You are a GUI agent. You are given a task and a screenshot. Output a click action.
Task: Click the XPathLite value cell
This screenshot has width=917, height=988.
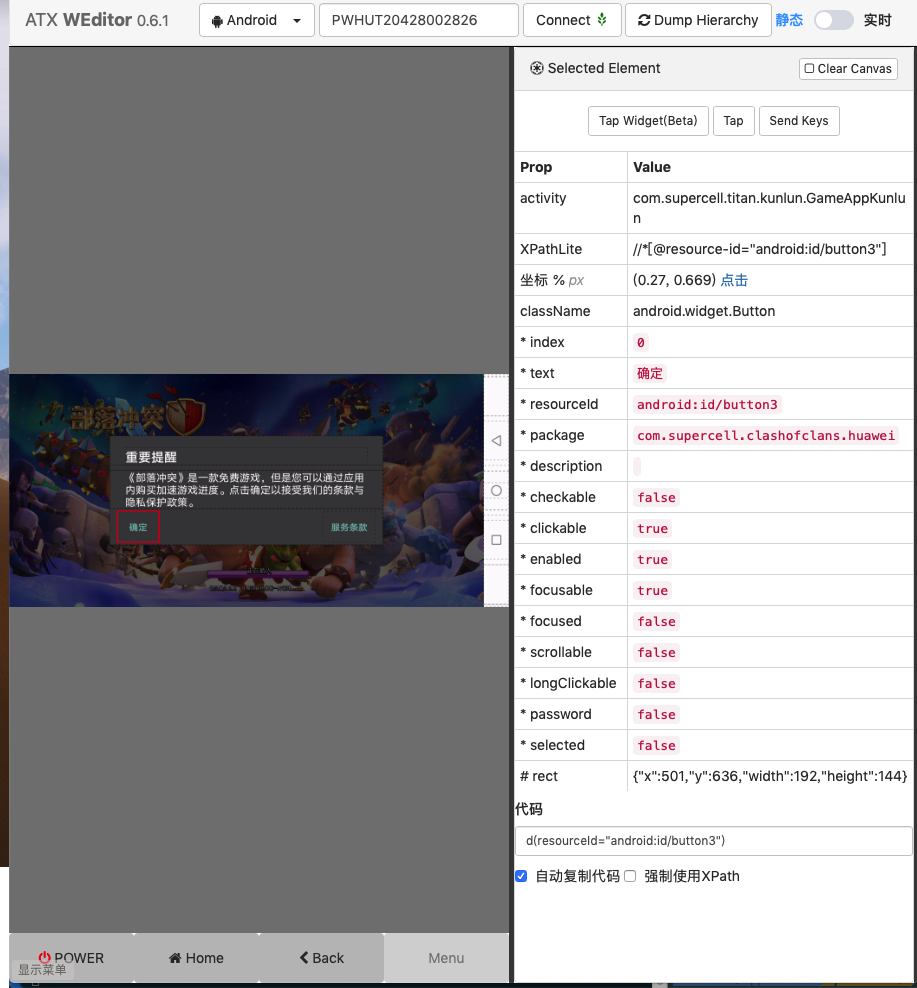[x=770, y=249]
